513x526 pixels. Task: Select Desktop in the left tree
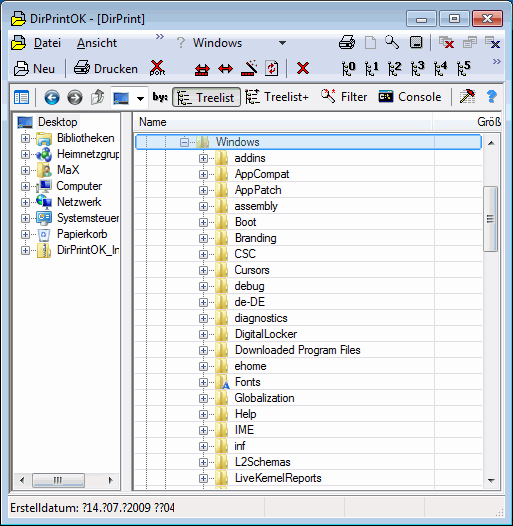57,122
